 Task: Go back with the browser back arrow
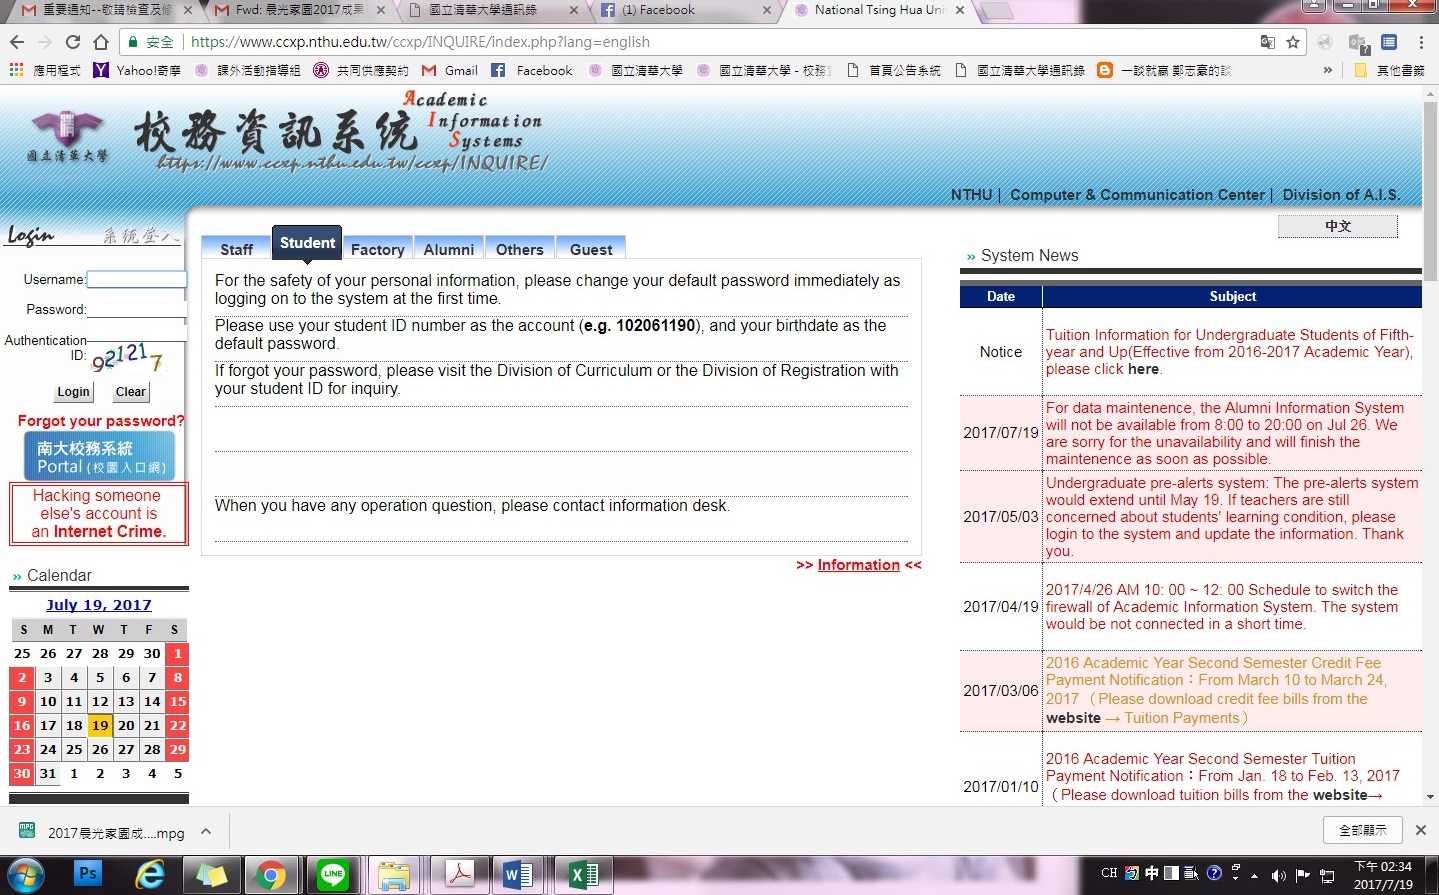pos(17,42)
